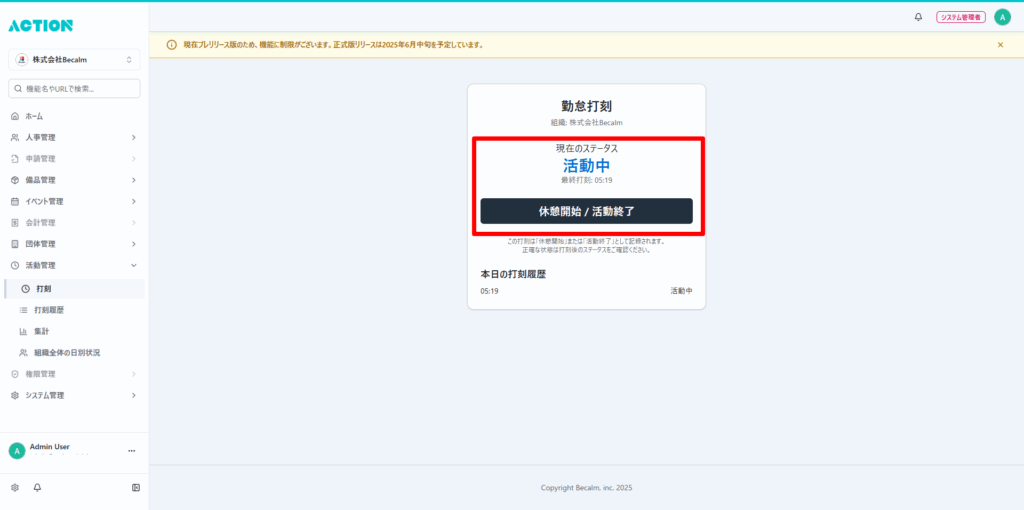Dismiss the pre-release notice banner

pyautogui.click(x=1000, y=45)
